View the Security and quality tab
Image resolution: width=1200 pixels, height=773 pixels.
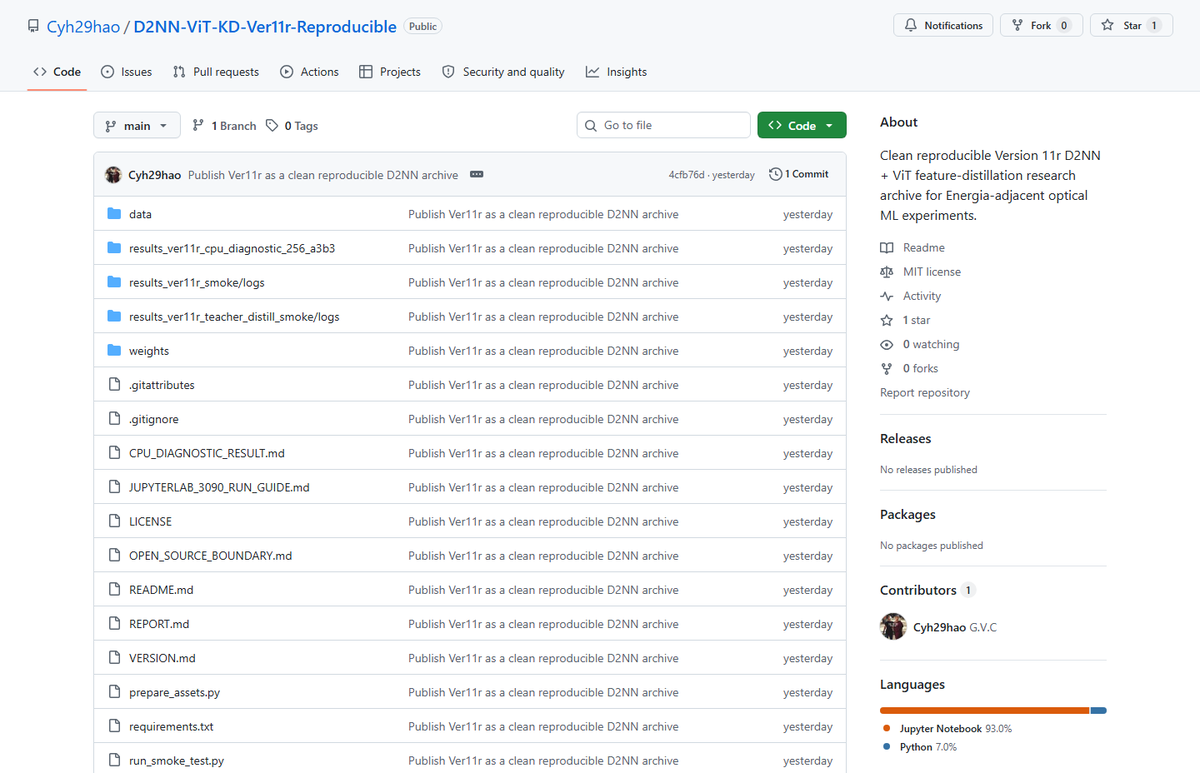[x=503, y=72]
